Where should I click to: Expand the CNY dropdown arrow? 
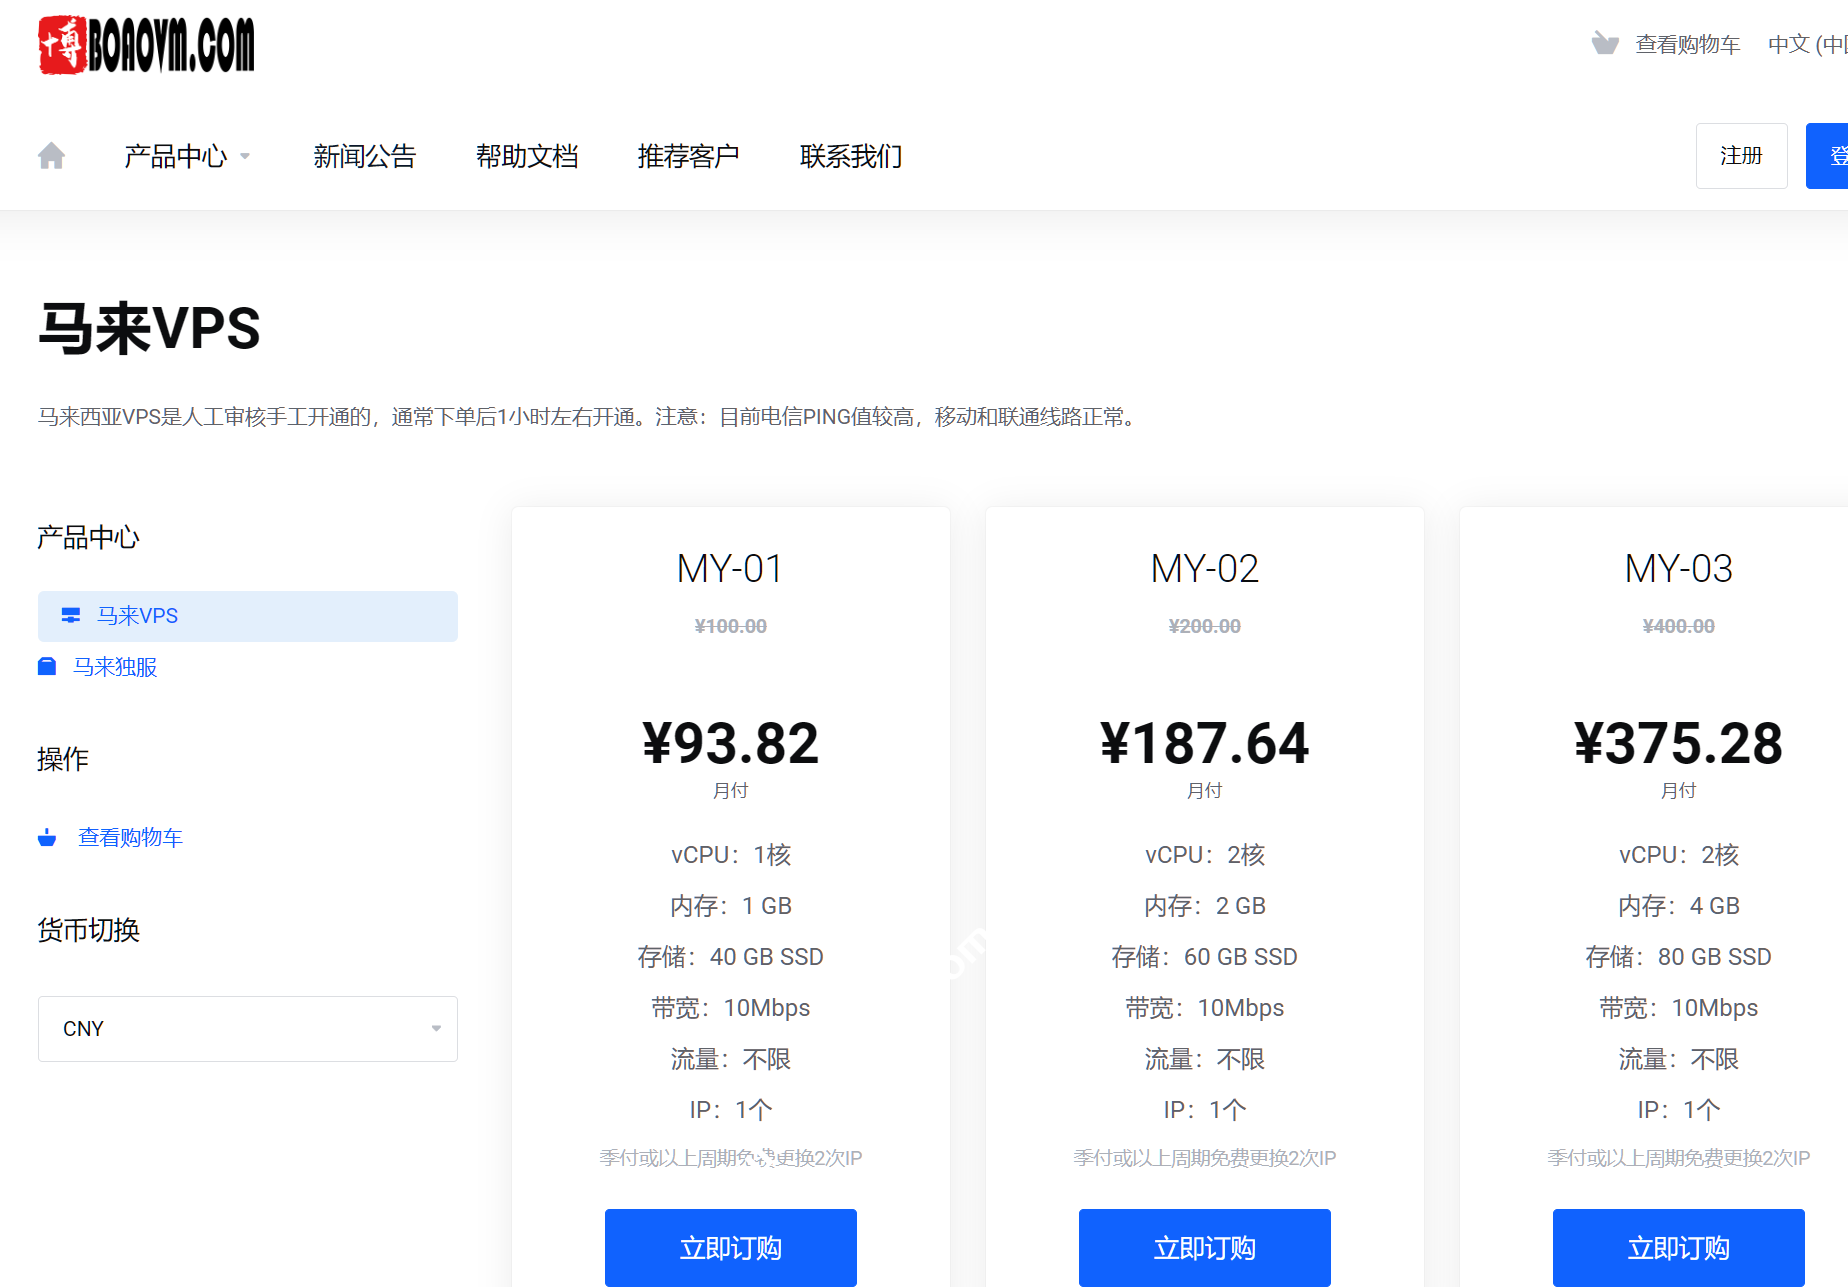[435, 1028]
